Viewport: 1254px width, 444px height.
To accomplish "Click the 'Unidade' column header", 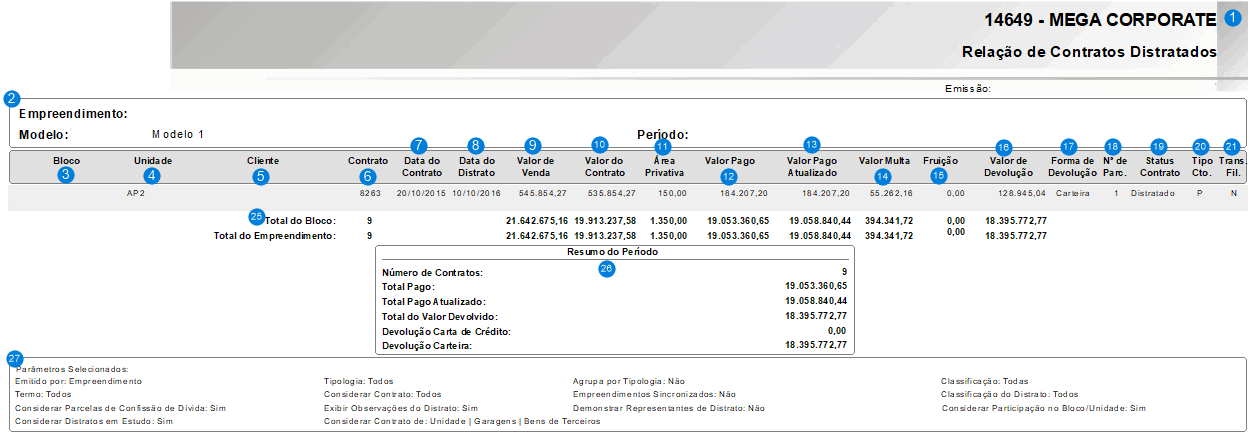I will coord(153,161).
